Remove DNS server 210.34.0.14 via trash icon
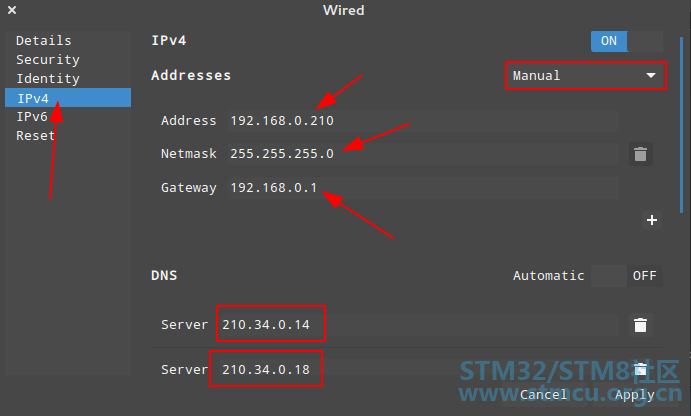Screen dimensions: 691x416 [x=640, y=325]
